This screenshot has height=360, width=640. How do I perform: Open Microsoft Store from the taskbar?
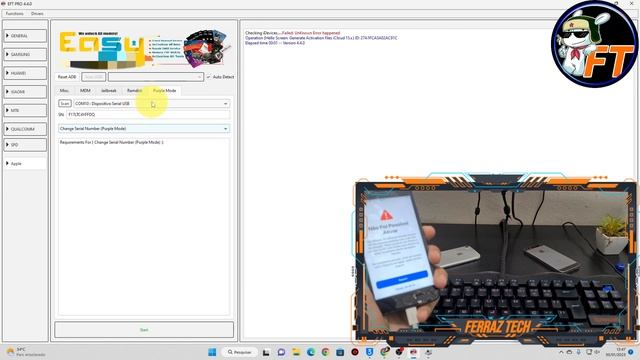(340, 352)
